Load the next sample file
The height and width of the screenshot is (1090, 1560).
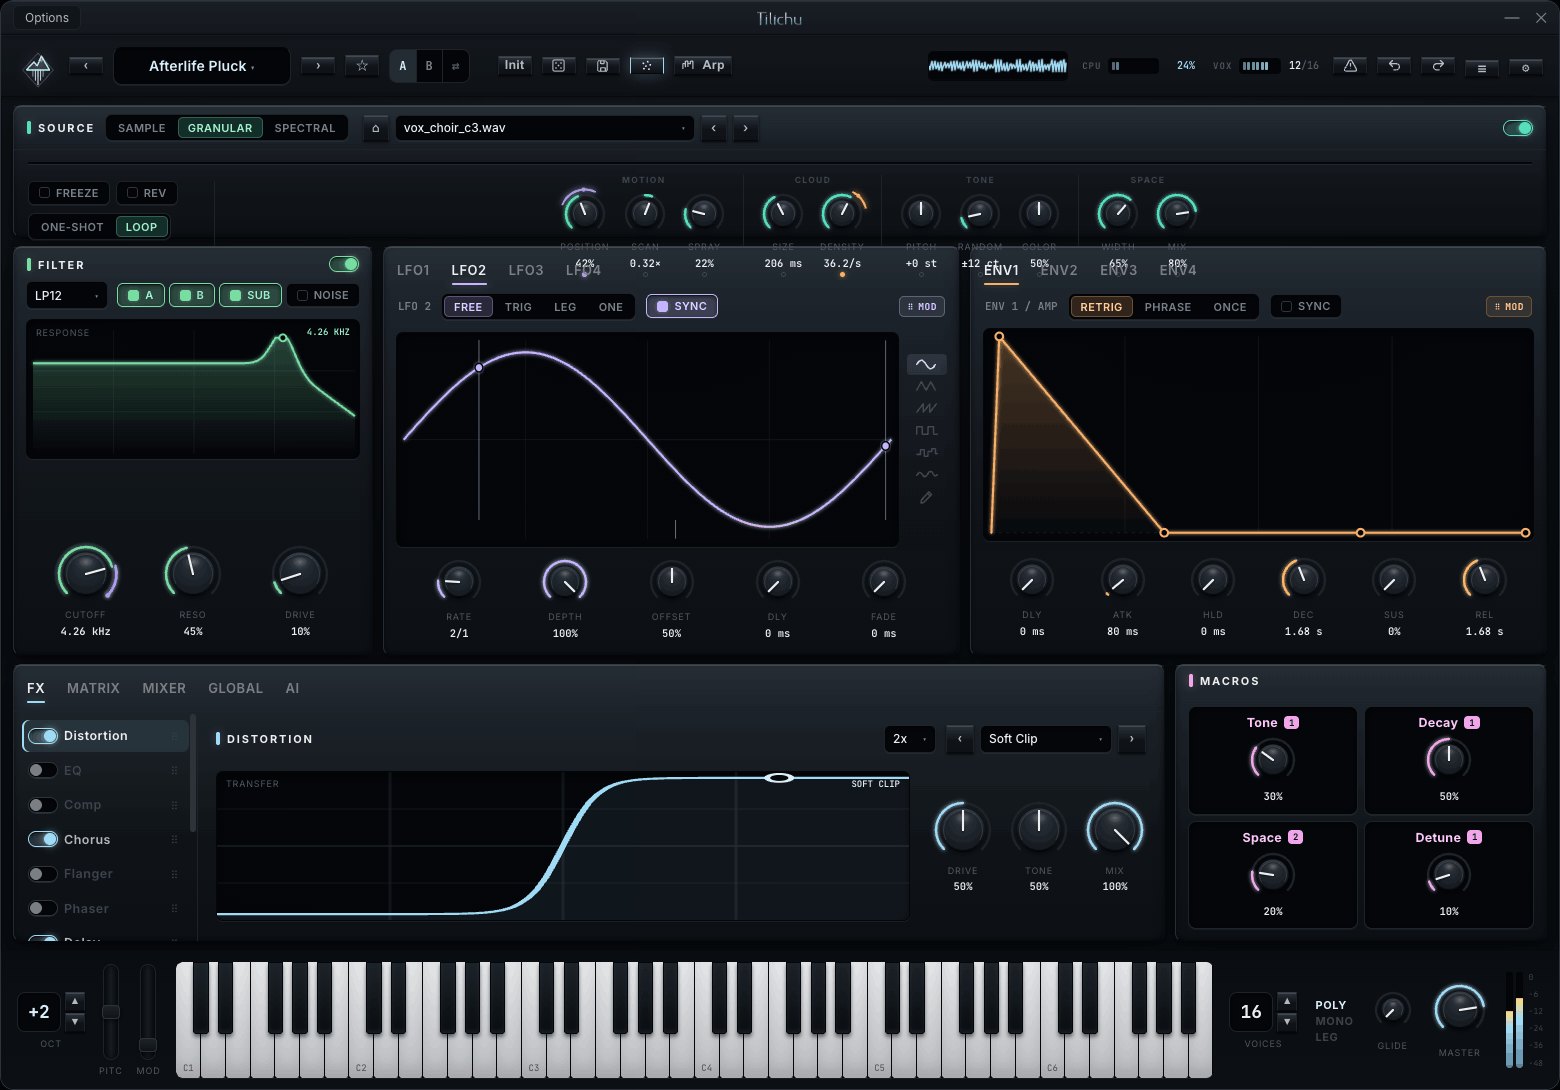745,128
